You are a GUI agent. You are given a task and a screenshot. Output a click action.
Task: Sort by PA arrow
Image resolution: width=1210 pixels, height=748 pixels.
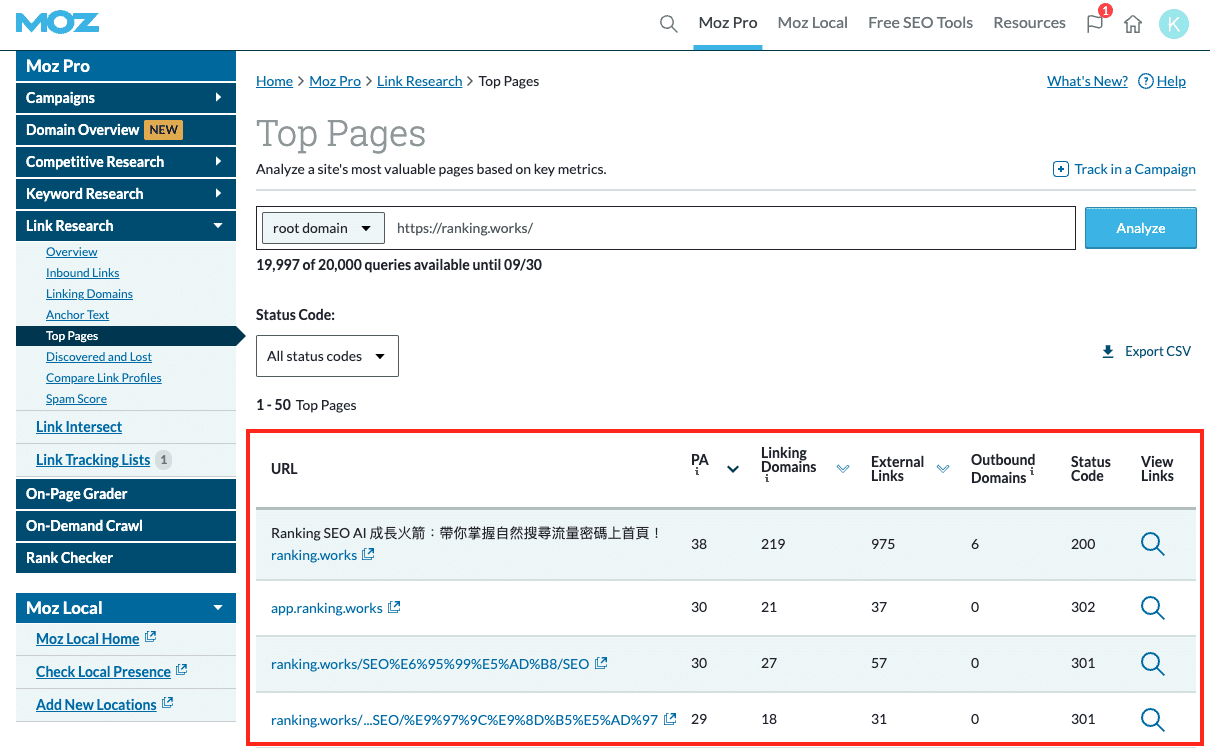733,469
